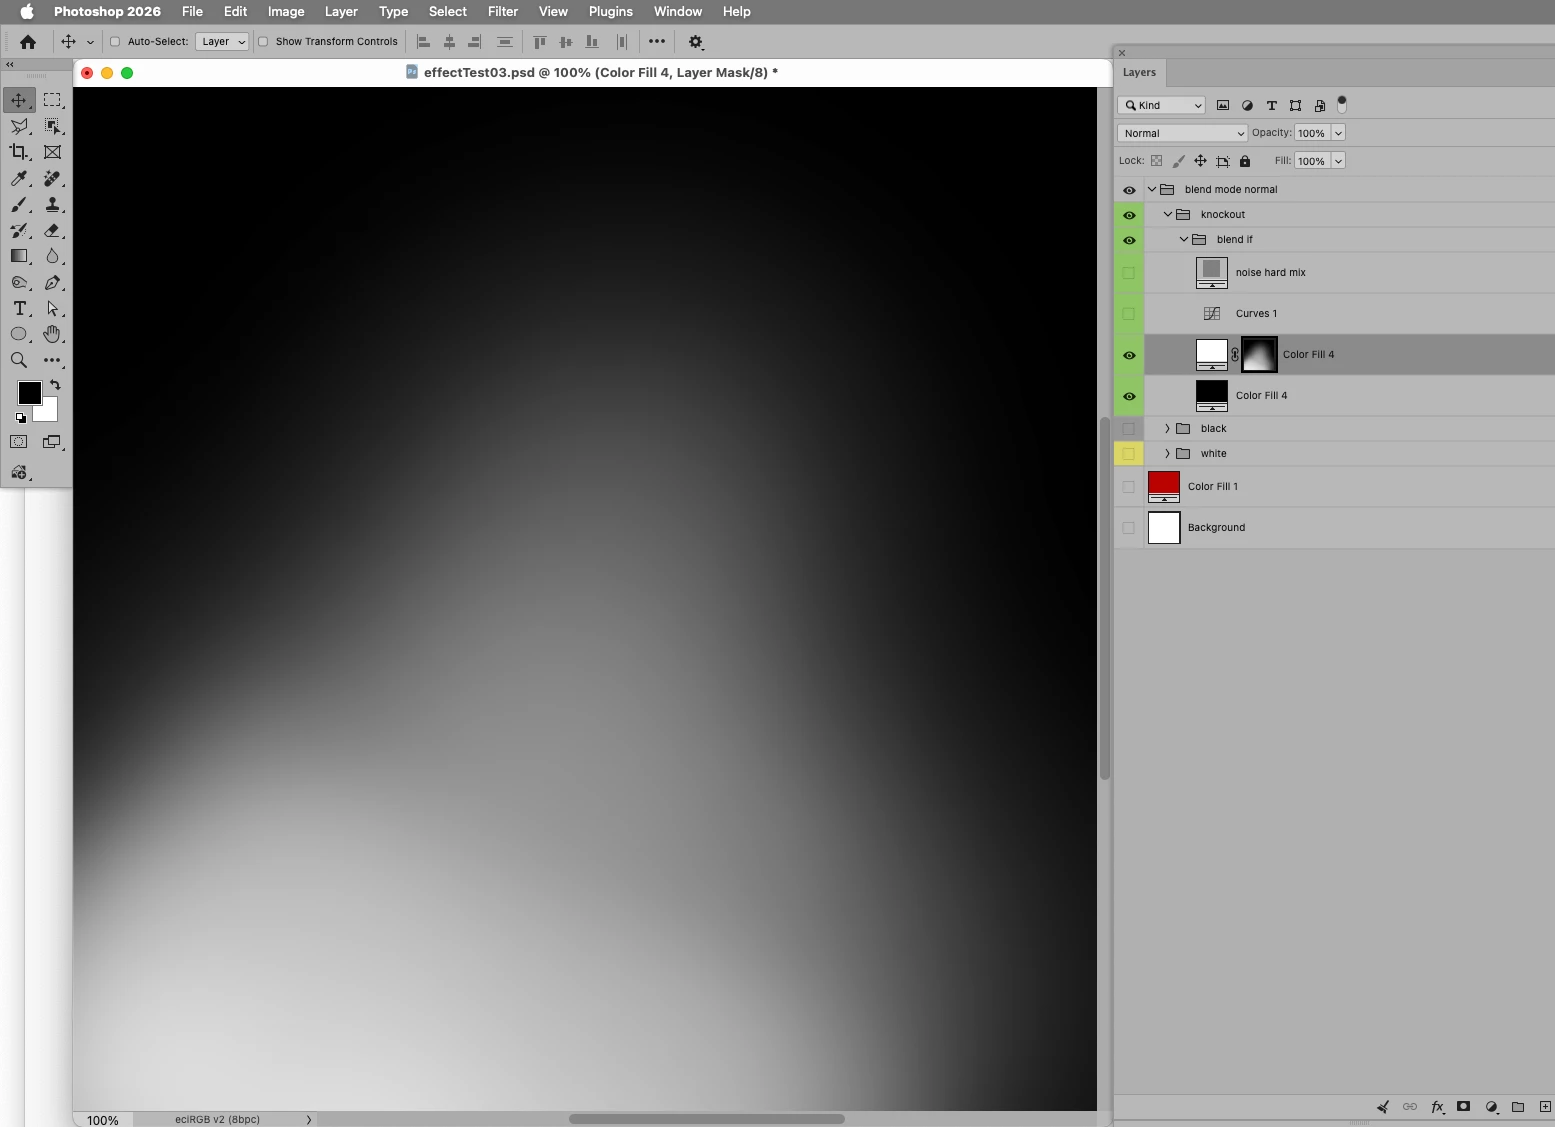Swap foreground and background colors arrow
1555x1127 pixels.
coord(55,385)
